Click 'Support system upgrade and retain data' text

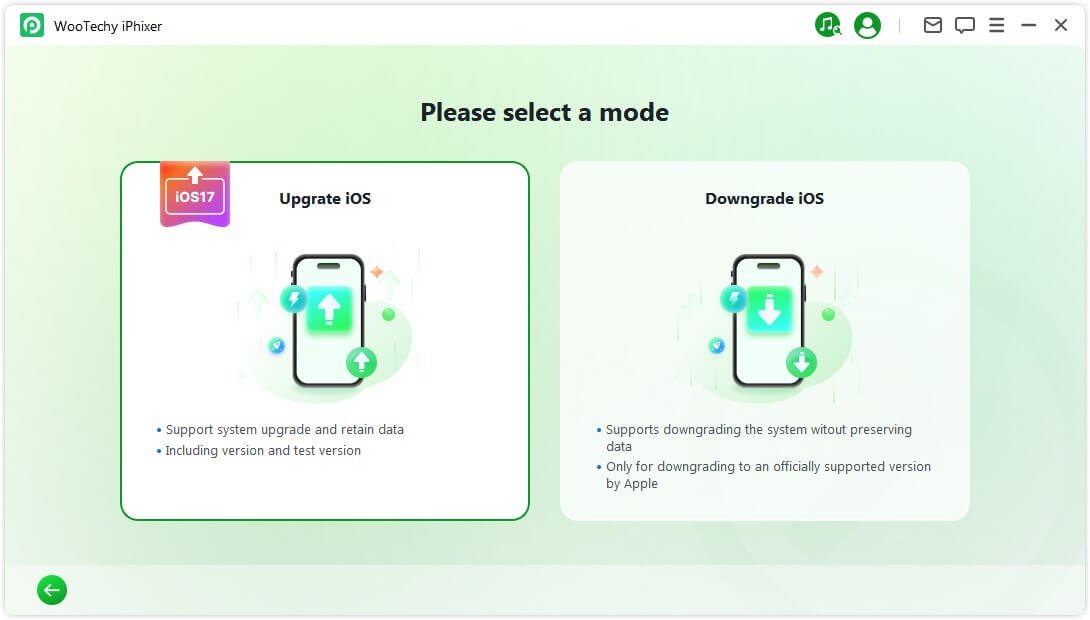(x=285, y=430)
